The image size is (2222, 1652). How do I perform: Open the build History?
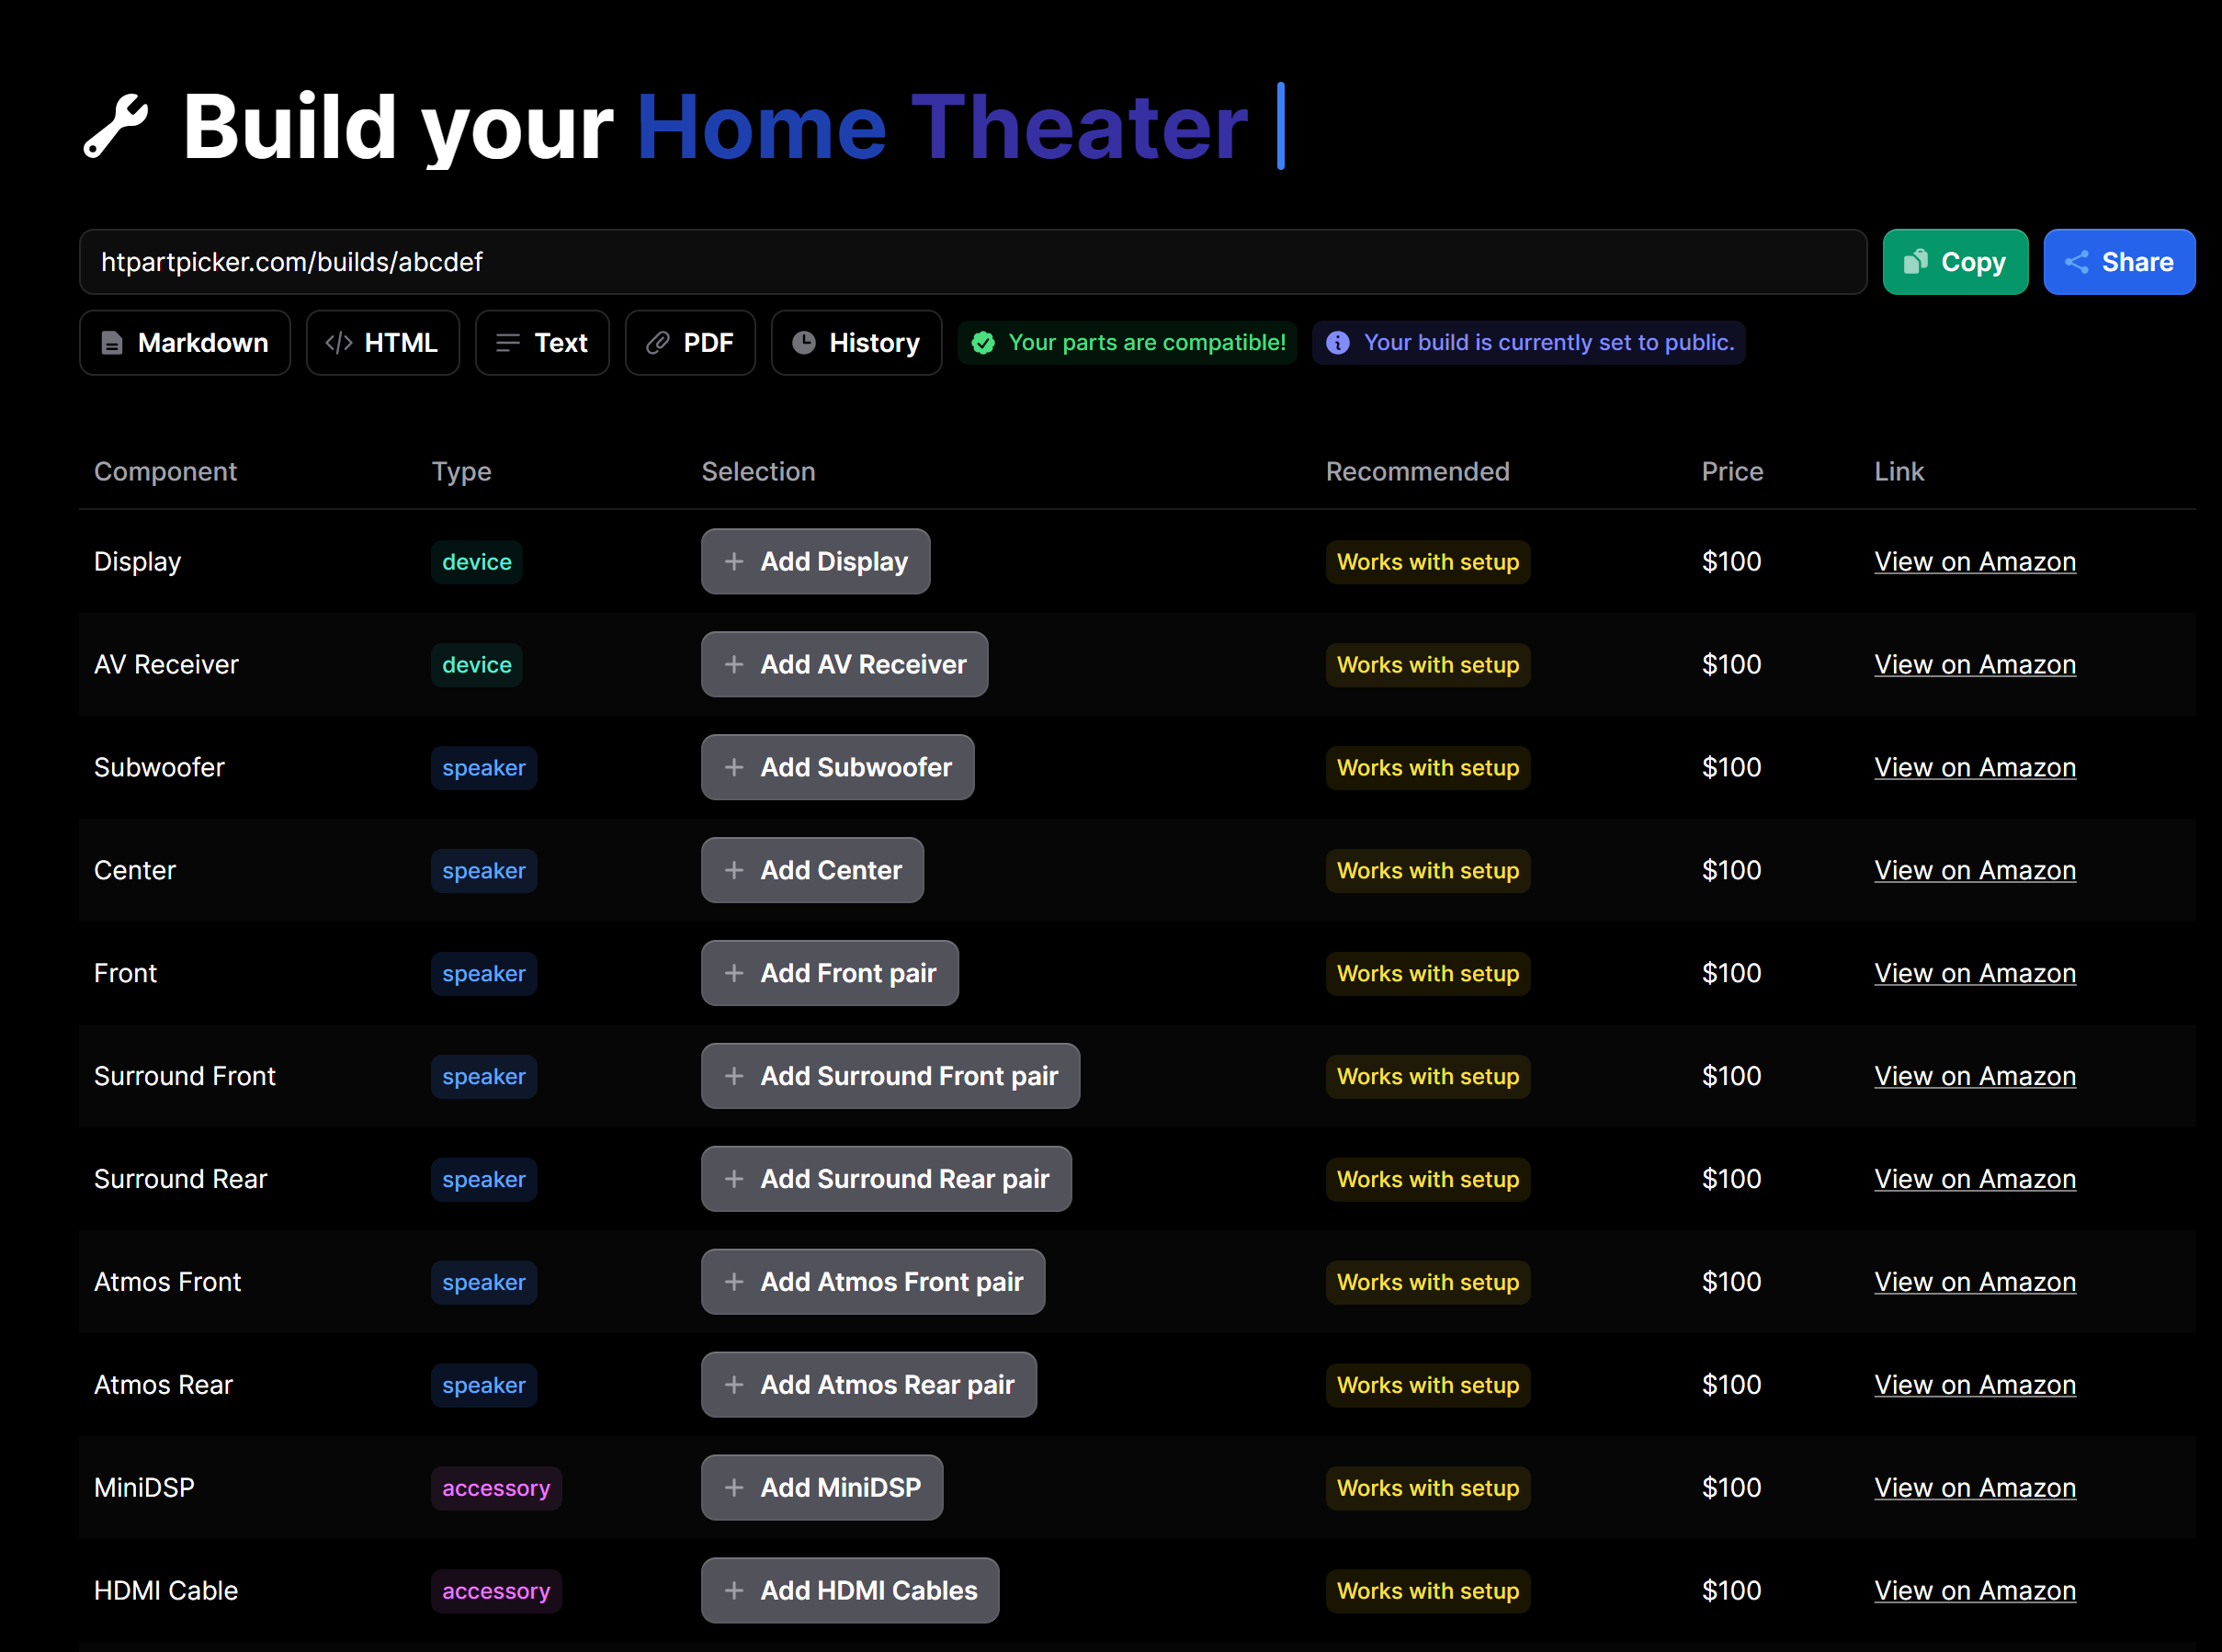pyautogui.click(x=856, y=343)
